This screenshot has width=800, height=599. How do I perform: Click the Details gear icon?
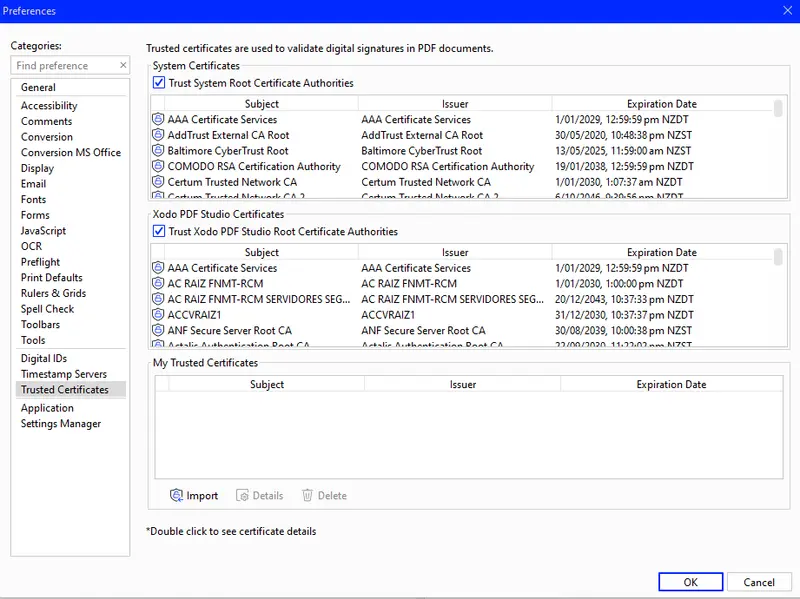242,495
